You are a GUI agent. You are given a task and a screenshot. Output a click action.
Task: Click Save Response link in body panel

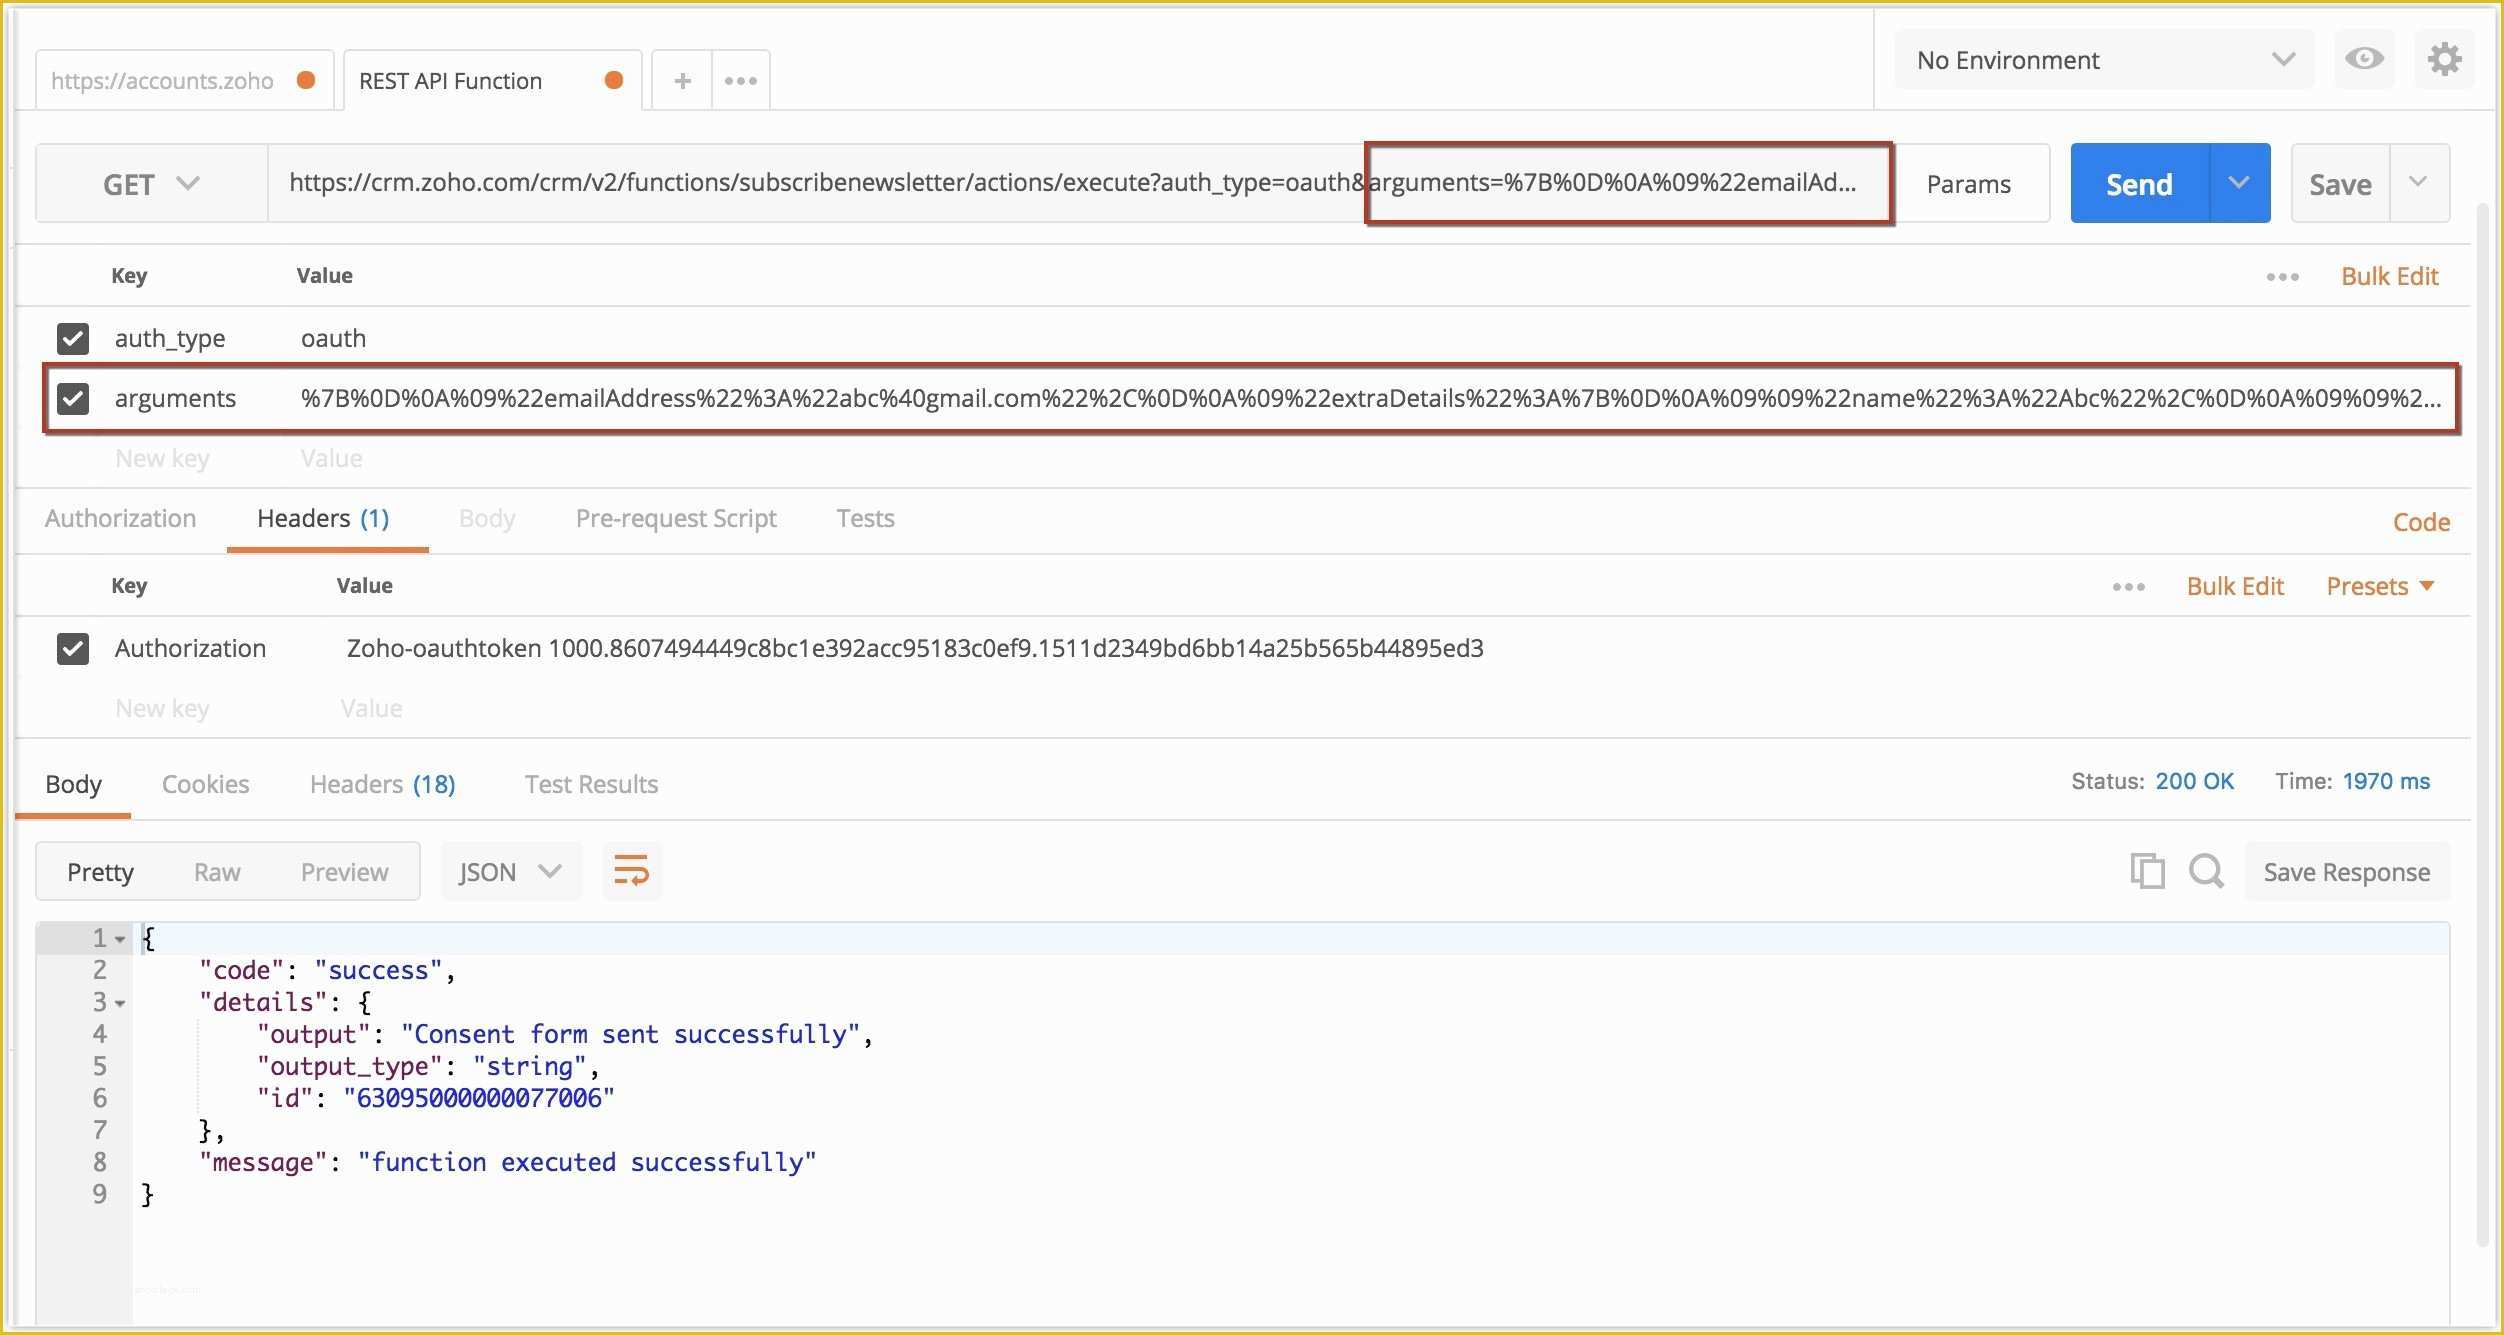coord(2345,871)
